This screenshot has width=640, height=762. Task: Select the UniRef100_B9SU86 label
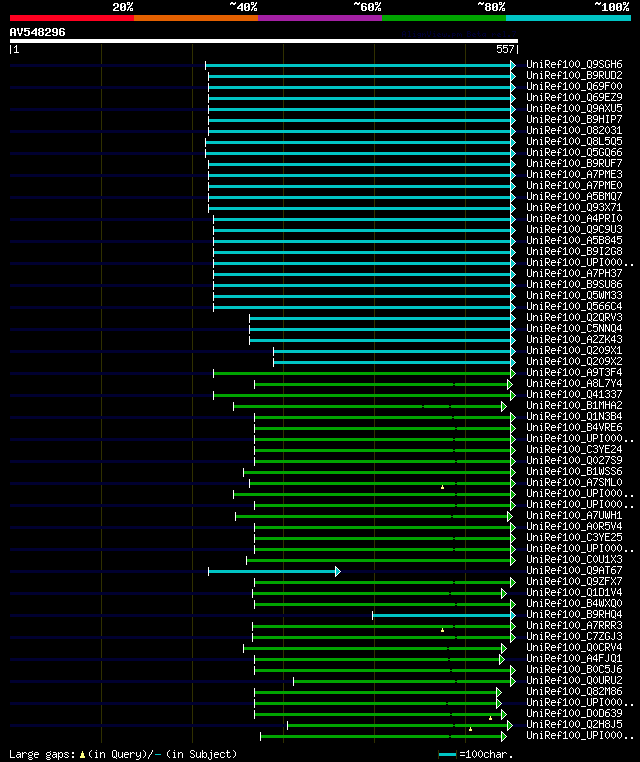(574, 284)
